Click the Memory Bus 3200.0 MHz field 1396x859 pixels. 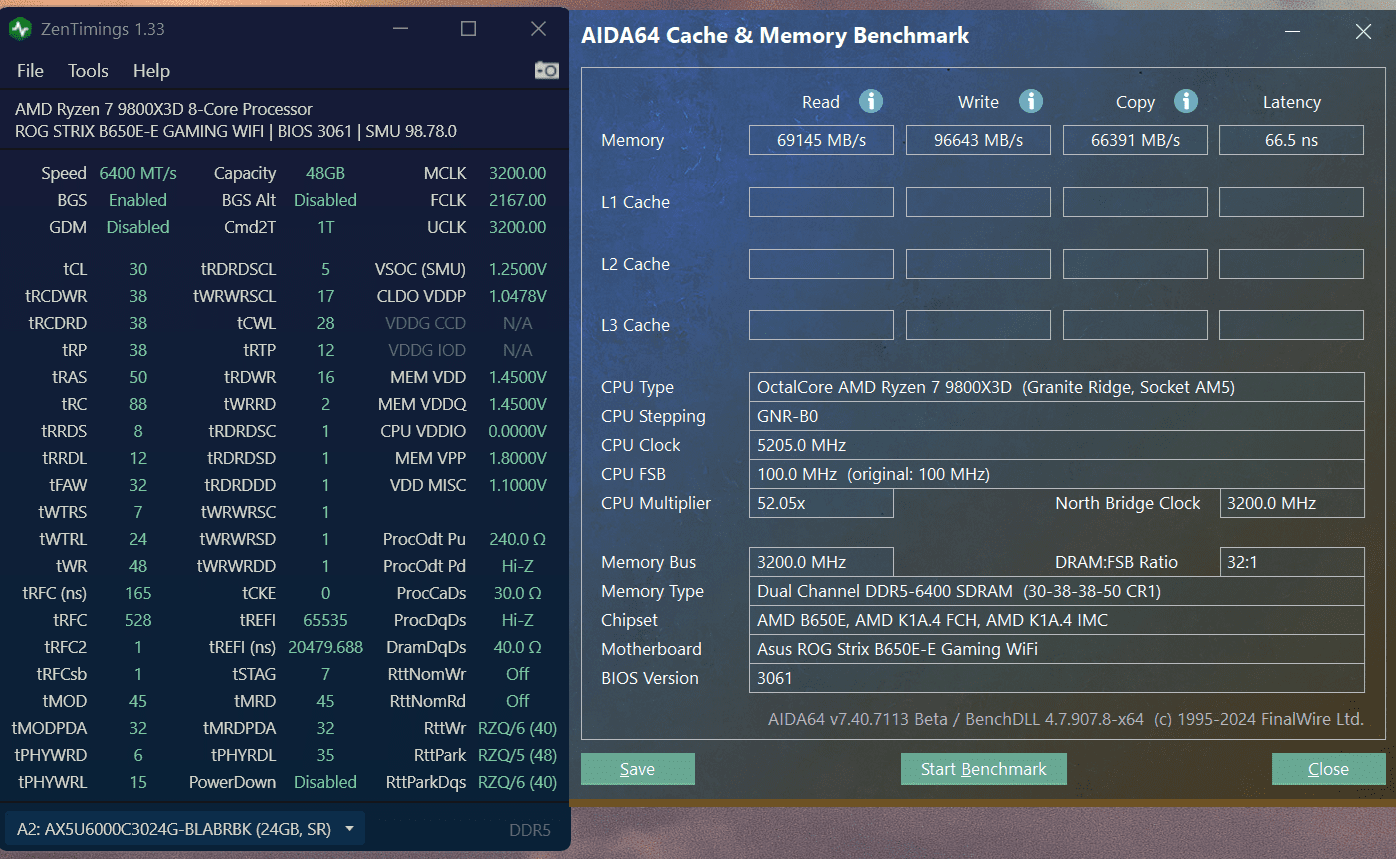[821, 562]
